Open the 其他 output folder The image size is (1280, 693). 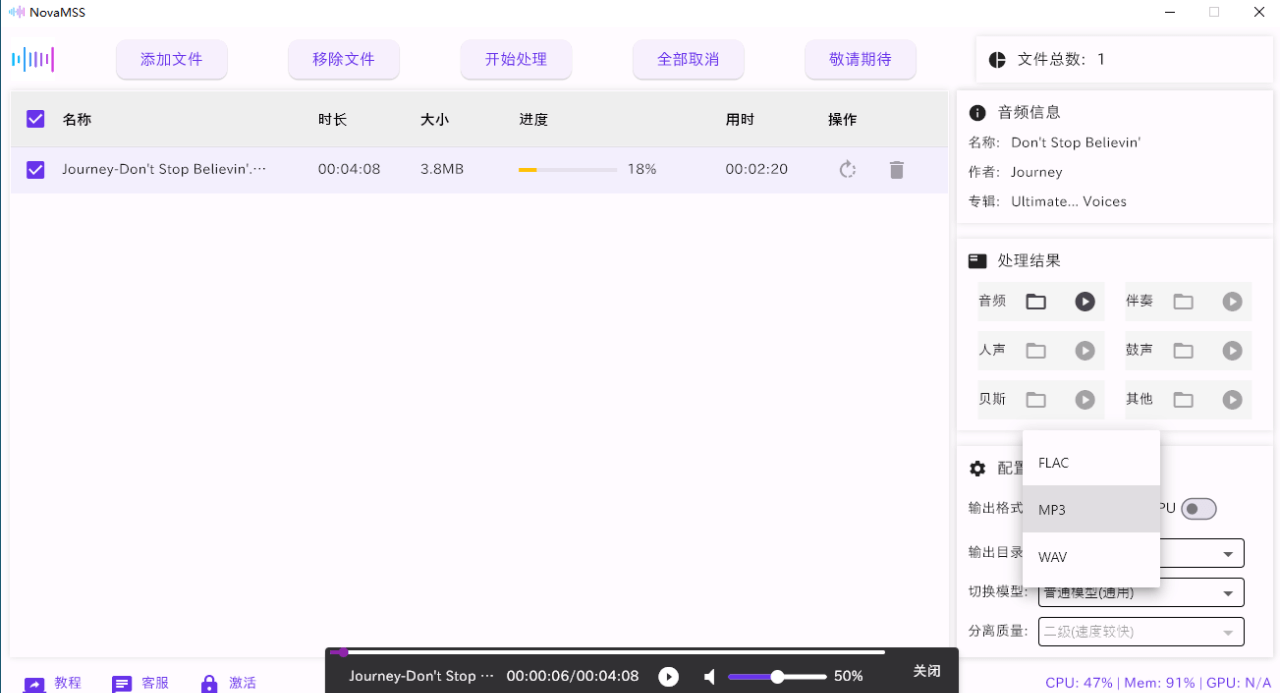tap(1183, 399)
